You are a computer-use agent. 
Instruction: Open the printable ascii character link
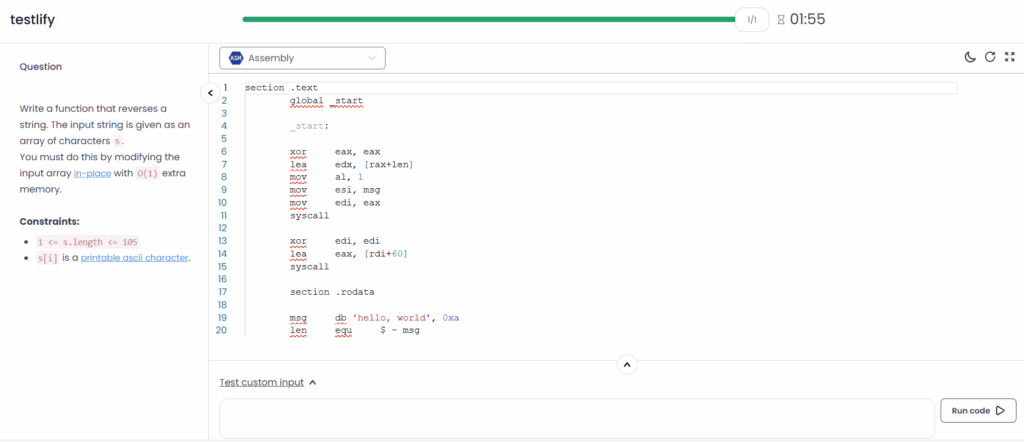pos(135,258)
